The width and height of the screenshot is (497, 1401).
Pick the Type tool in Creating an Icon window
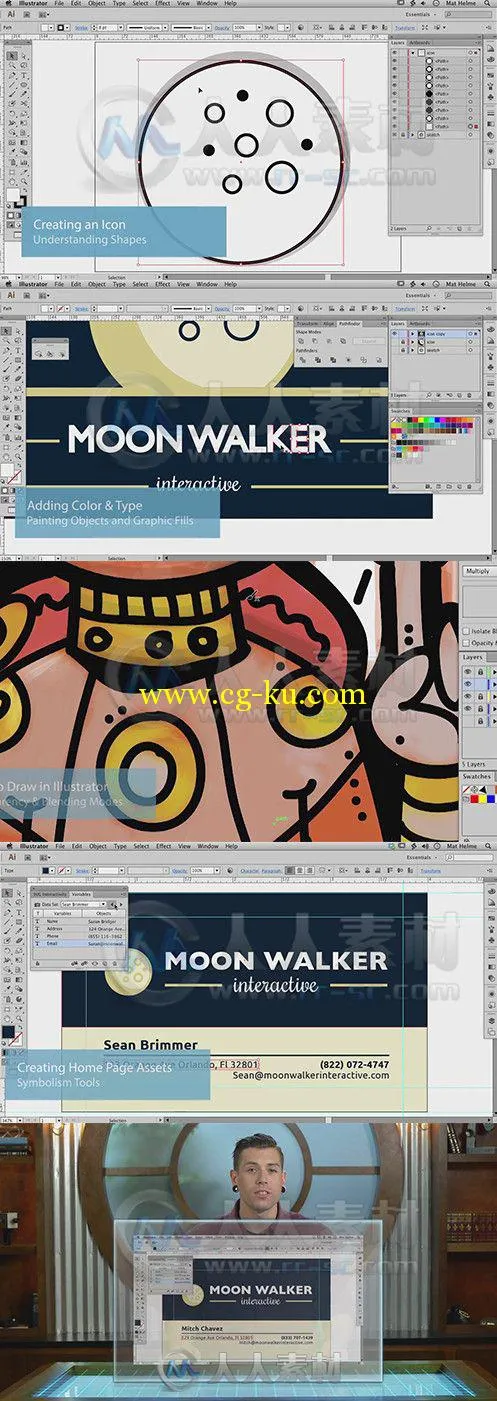coord(23,75)
